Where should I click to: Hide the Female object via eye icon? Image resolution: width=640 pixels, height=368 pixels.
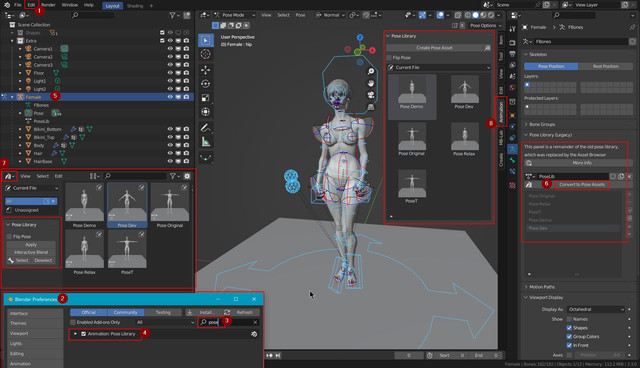coord(170,97)
